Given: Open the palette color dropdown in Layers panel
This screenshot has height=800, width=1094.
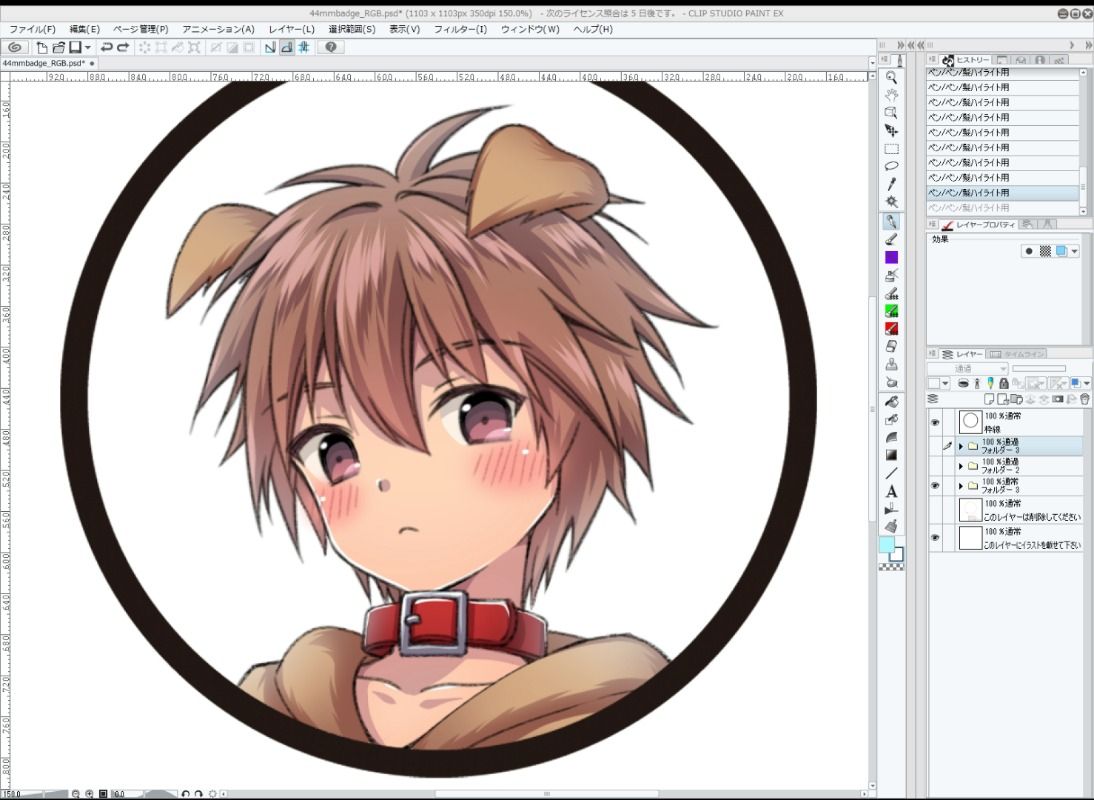Looking at the screenshot, I should 945,383.
